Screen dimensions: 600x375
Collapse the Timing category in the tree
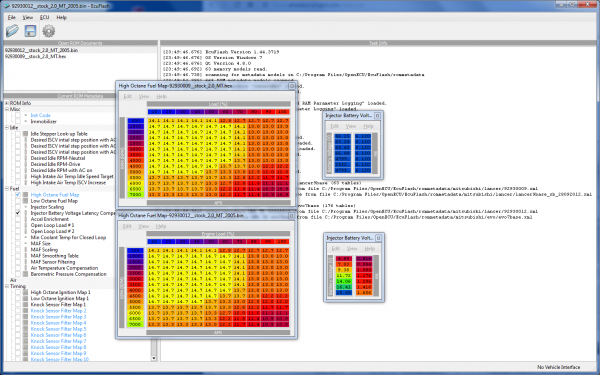[7, 286]
